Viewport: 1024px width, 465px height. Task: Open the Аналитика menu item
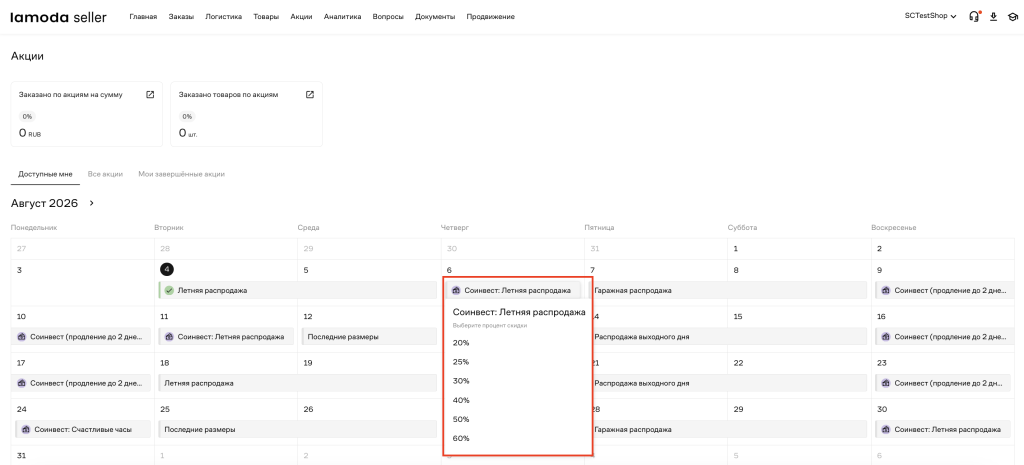(342, 17)
